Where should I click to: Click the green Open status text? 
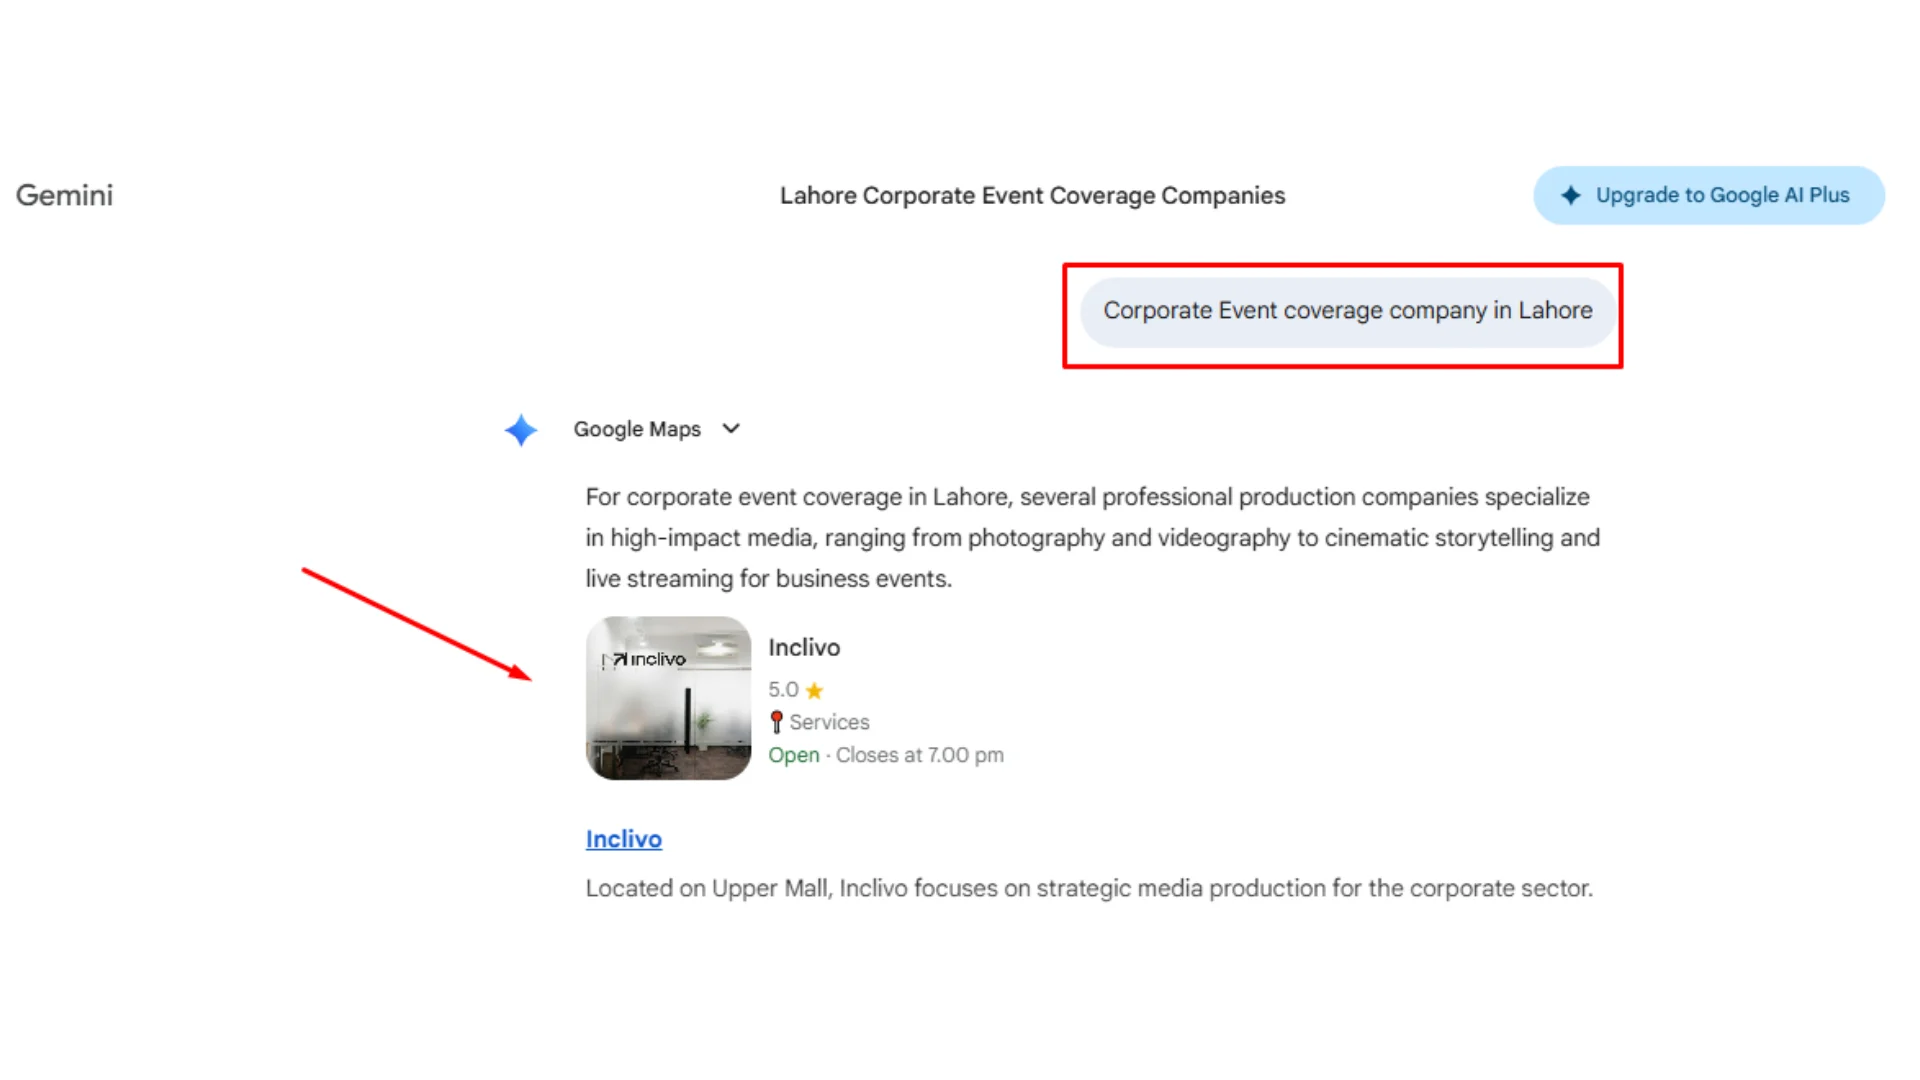click(794, 756)
